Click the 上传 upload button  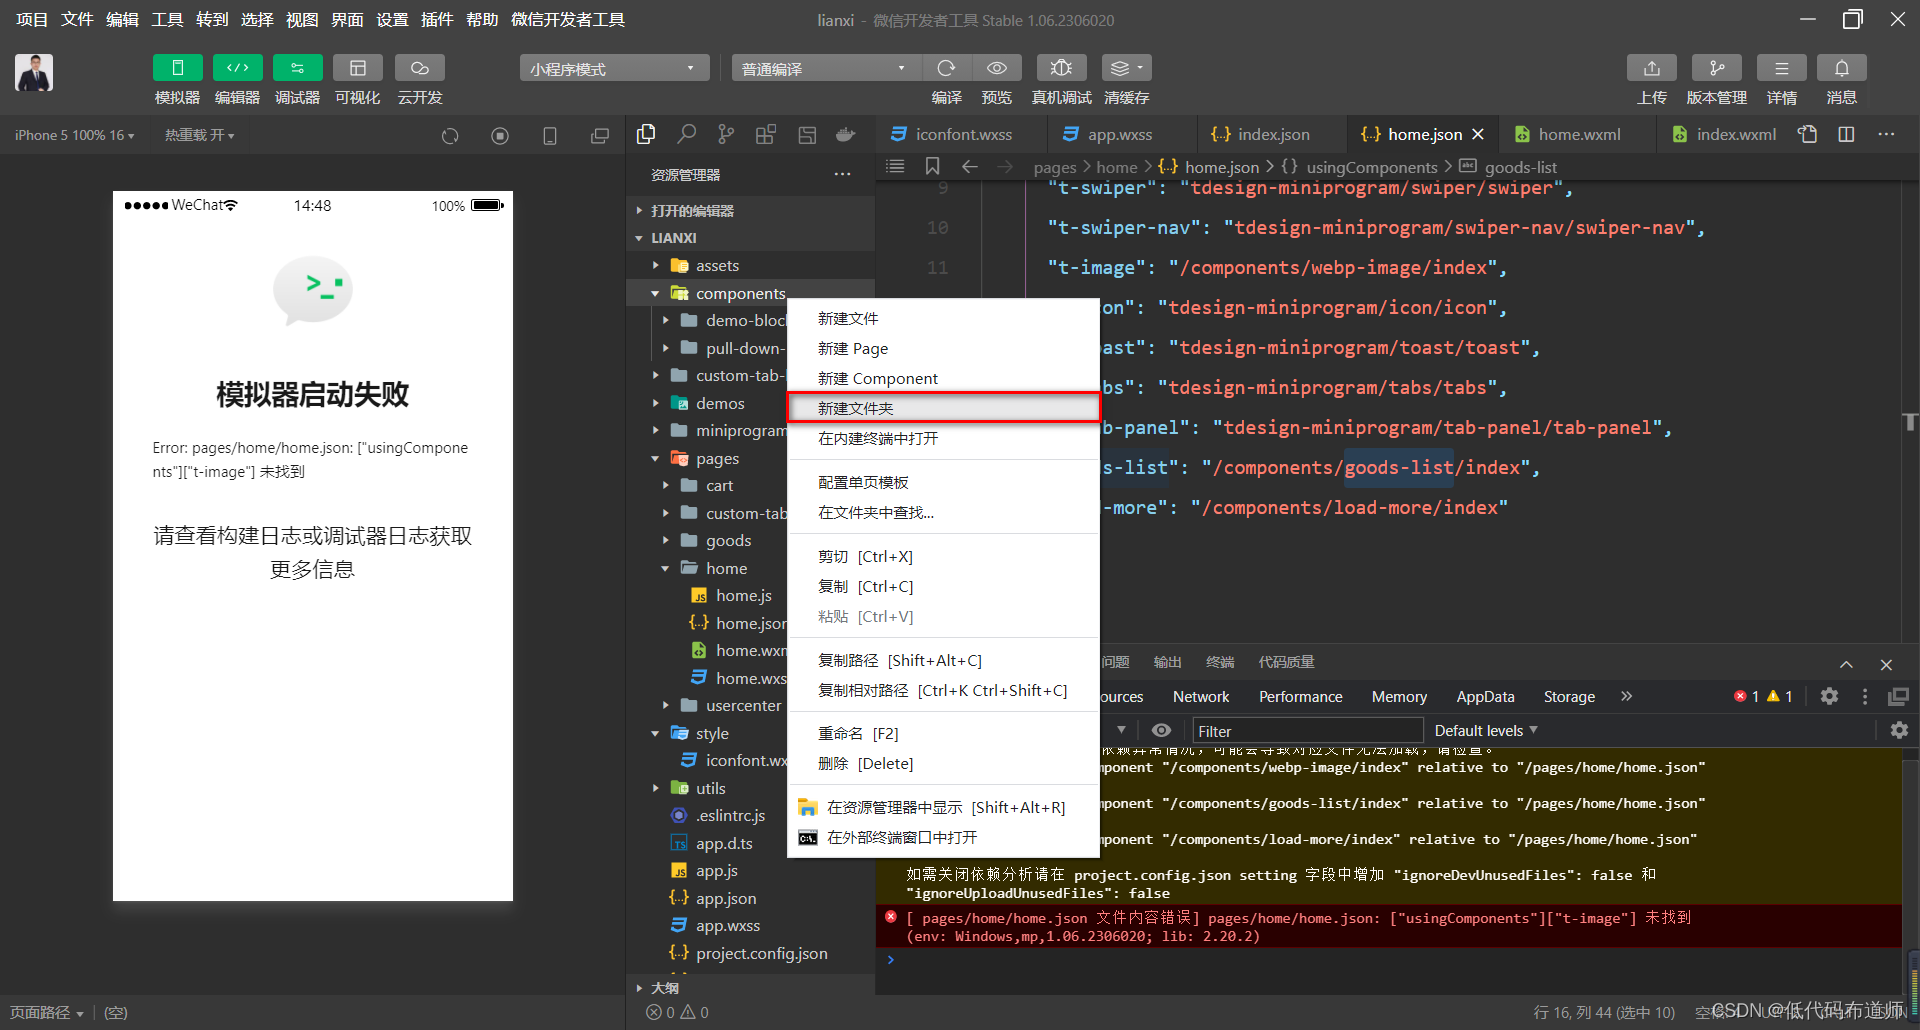coord(1652,68)
